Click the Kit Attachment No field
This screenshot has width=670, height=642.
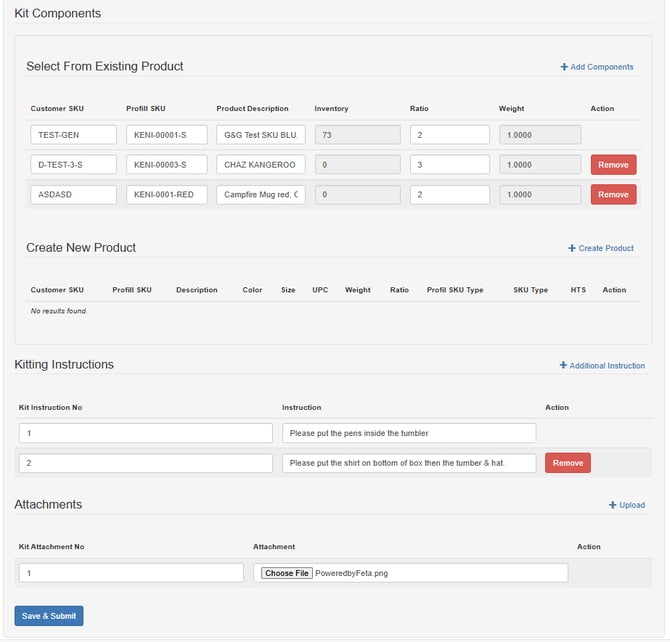(131, 573)
